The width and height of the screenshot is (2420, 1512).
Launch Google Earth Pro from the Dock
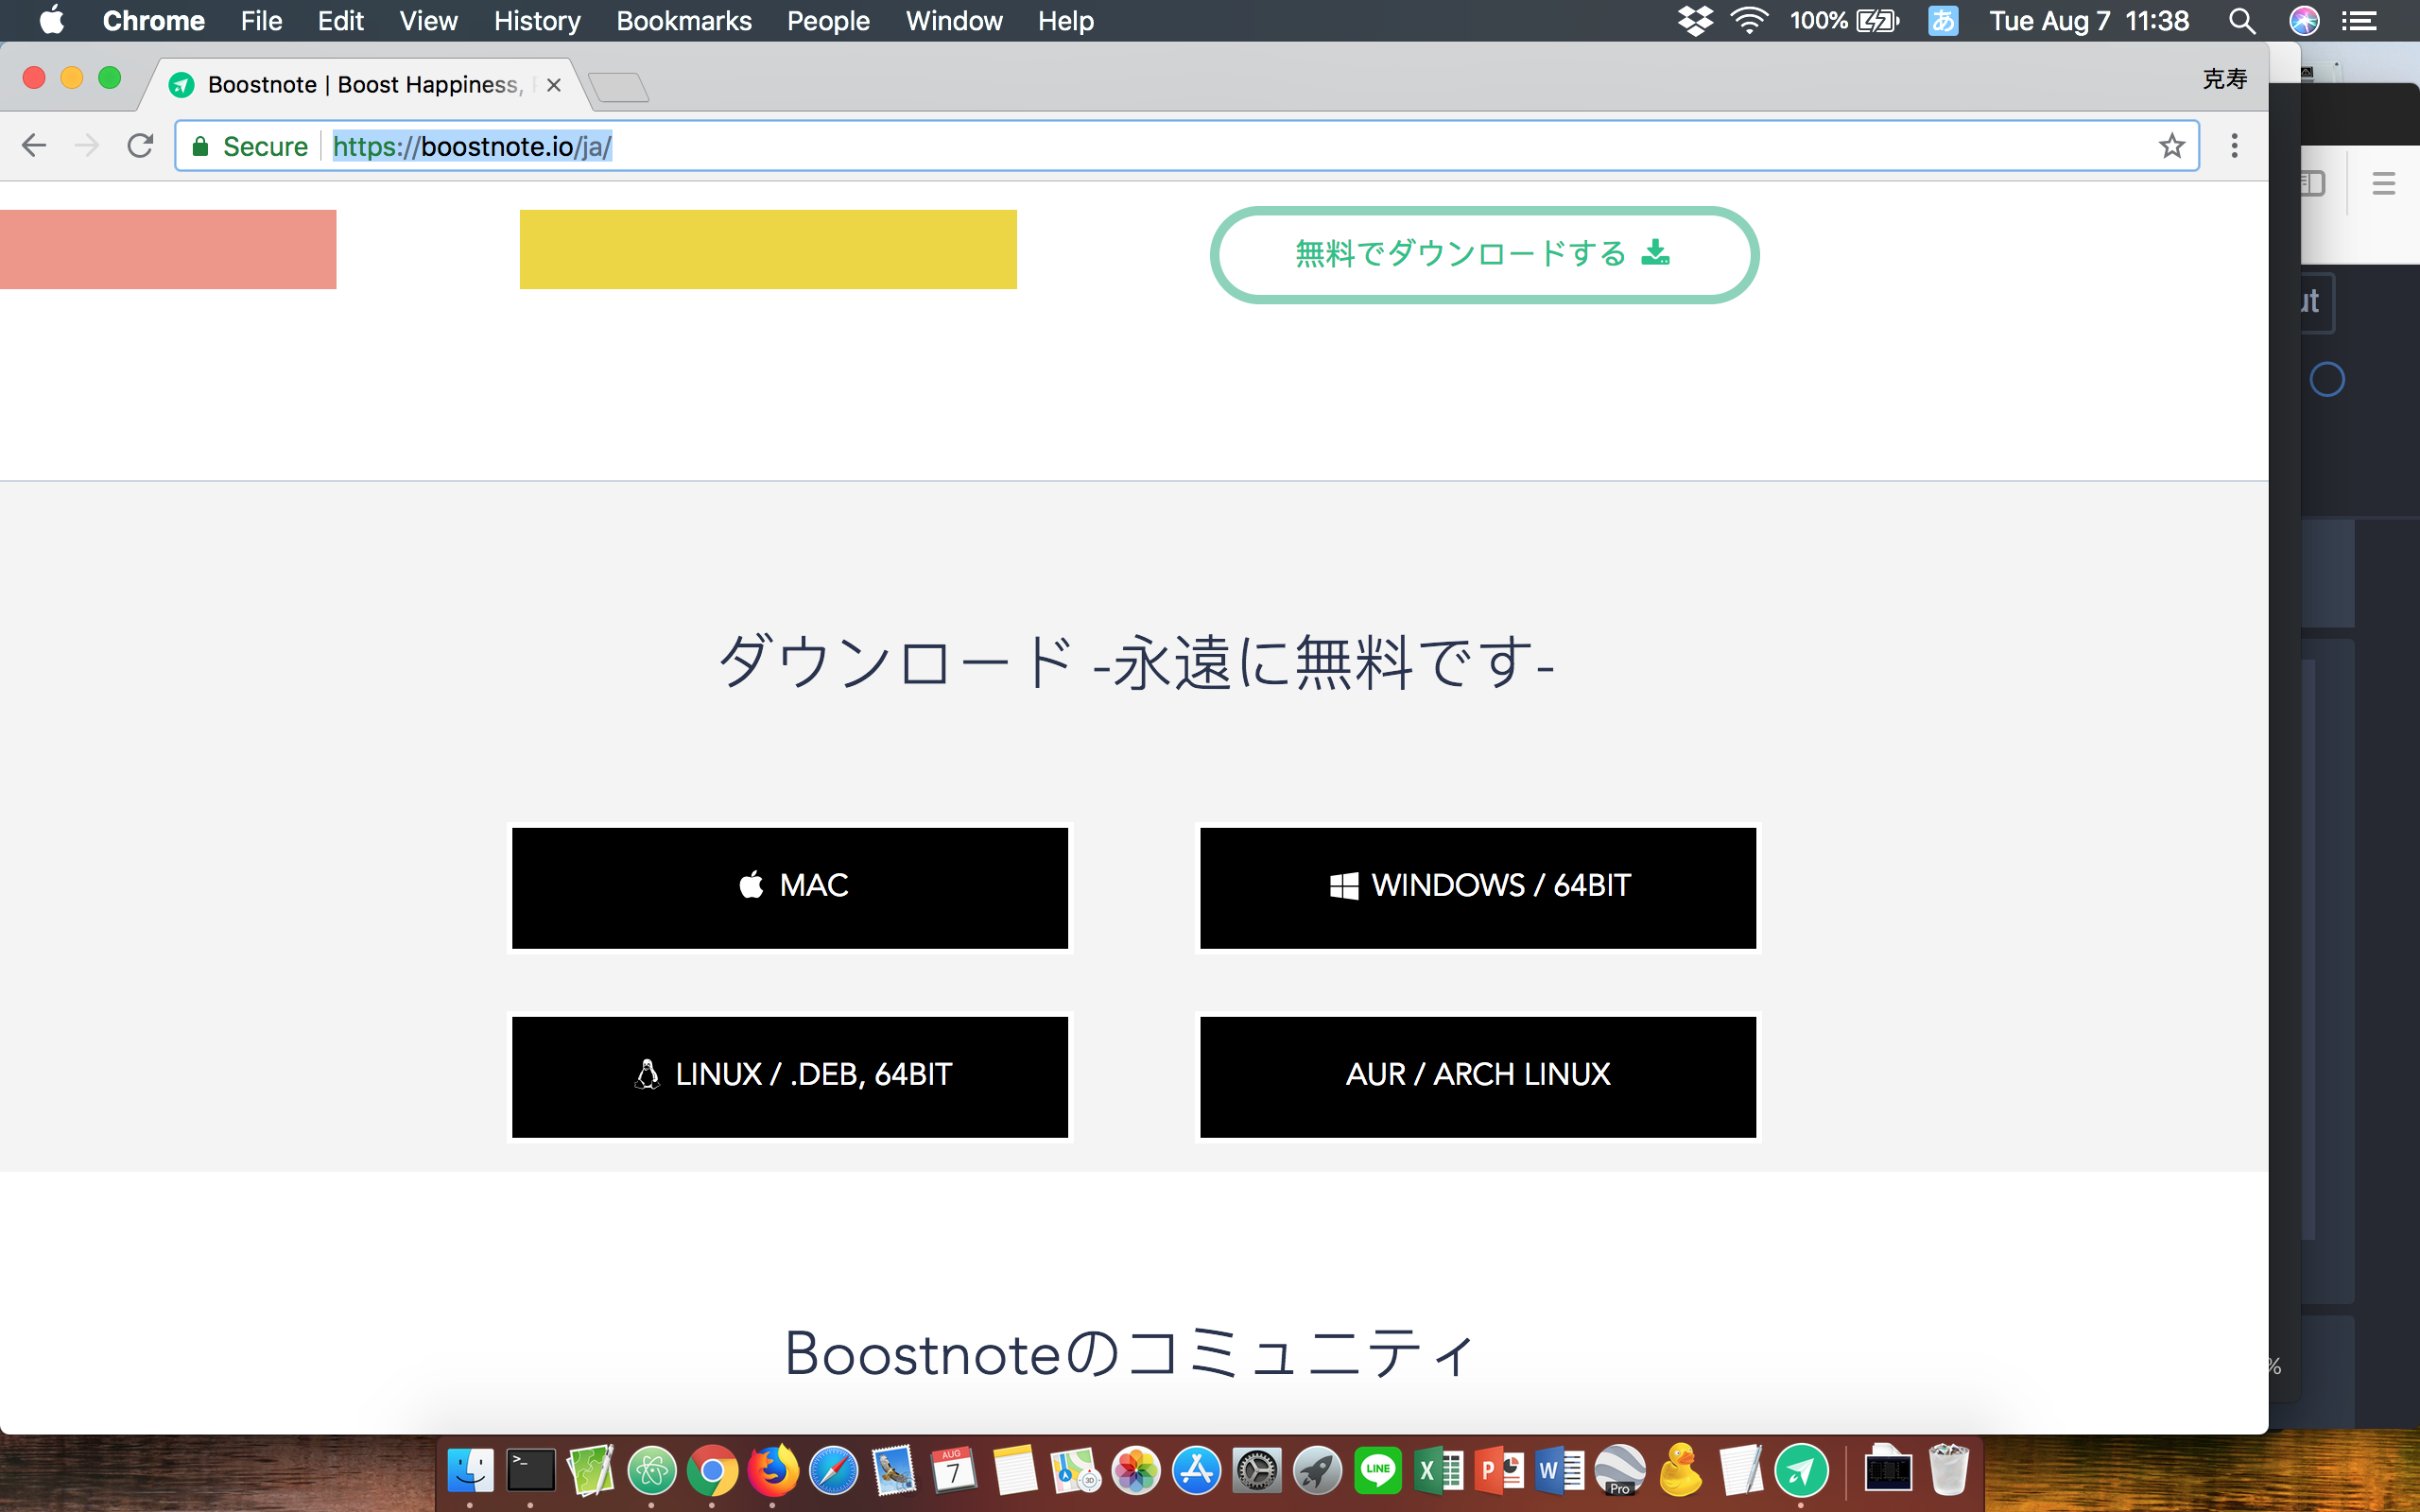(1620, 1471)
